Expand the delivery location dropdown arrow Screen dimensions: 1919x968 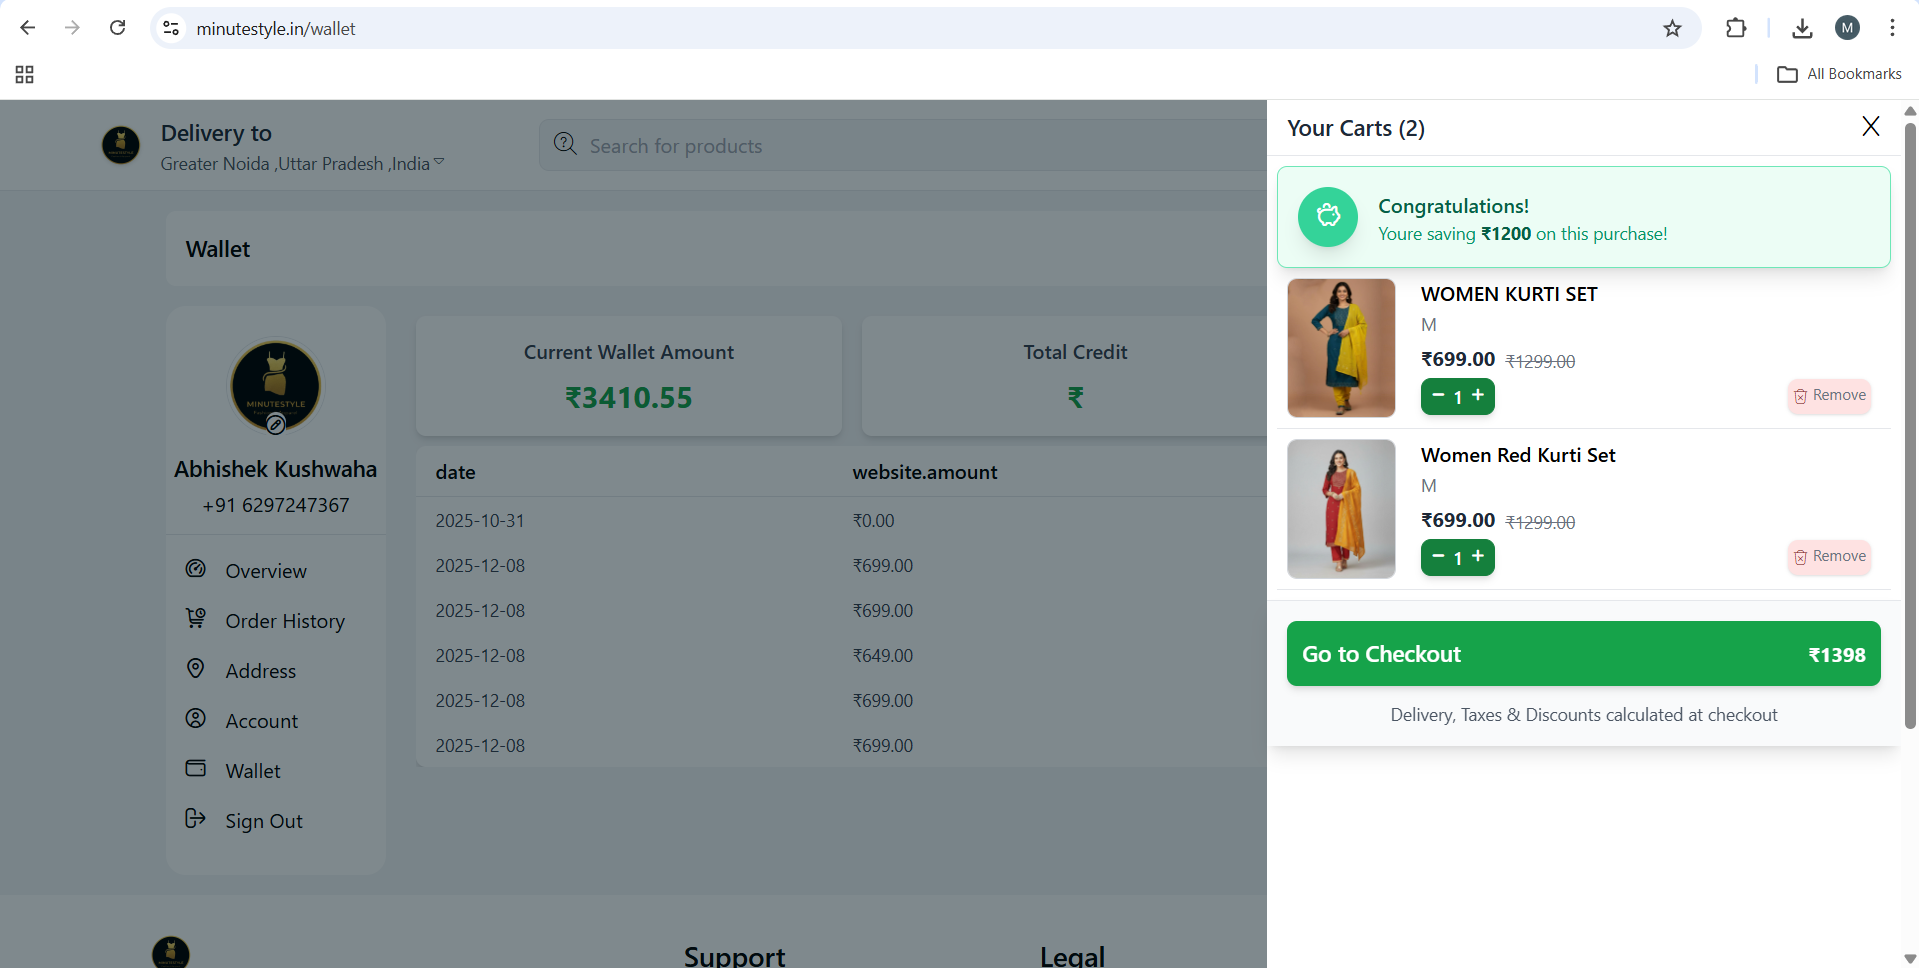tap(439, 162)
